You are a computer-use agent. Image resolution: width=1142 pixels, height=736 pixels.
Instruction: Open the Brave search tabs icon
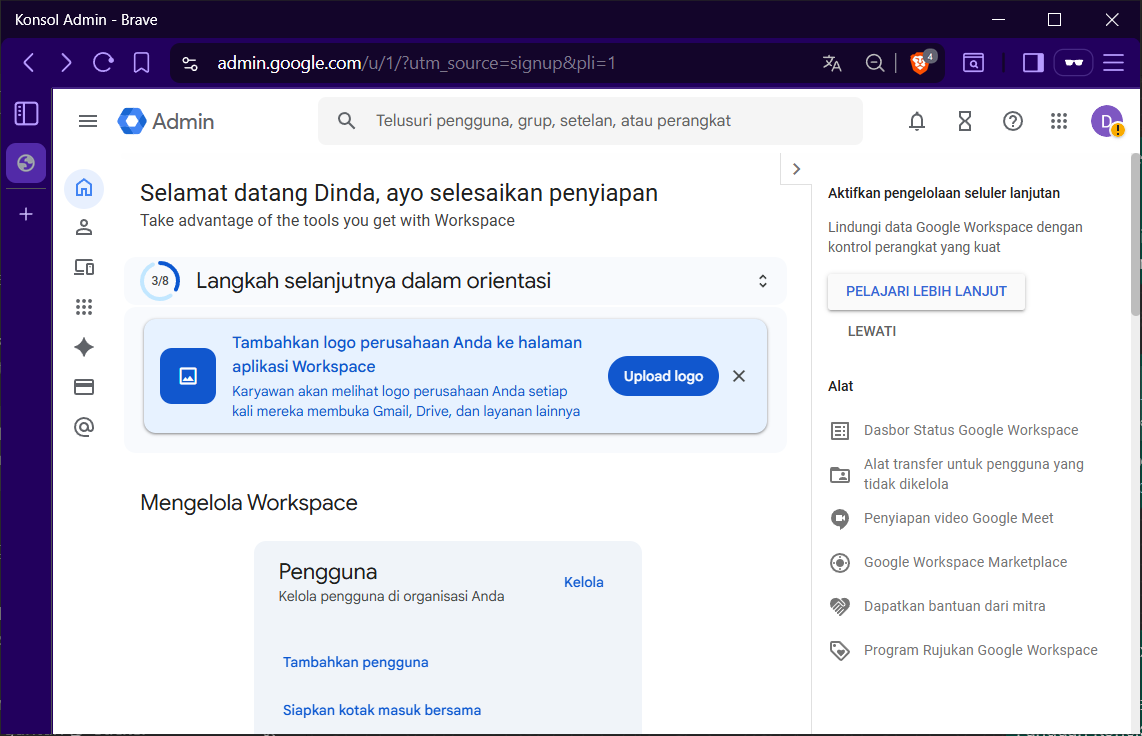[x=973, y=63]
